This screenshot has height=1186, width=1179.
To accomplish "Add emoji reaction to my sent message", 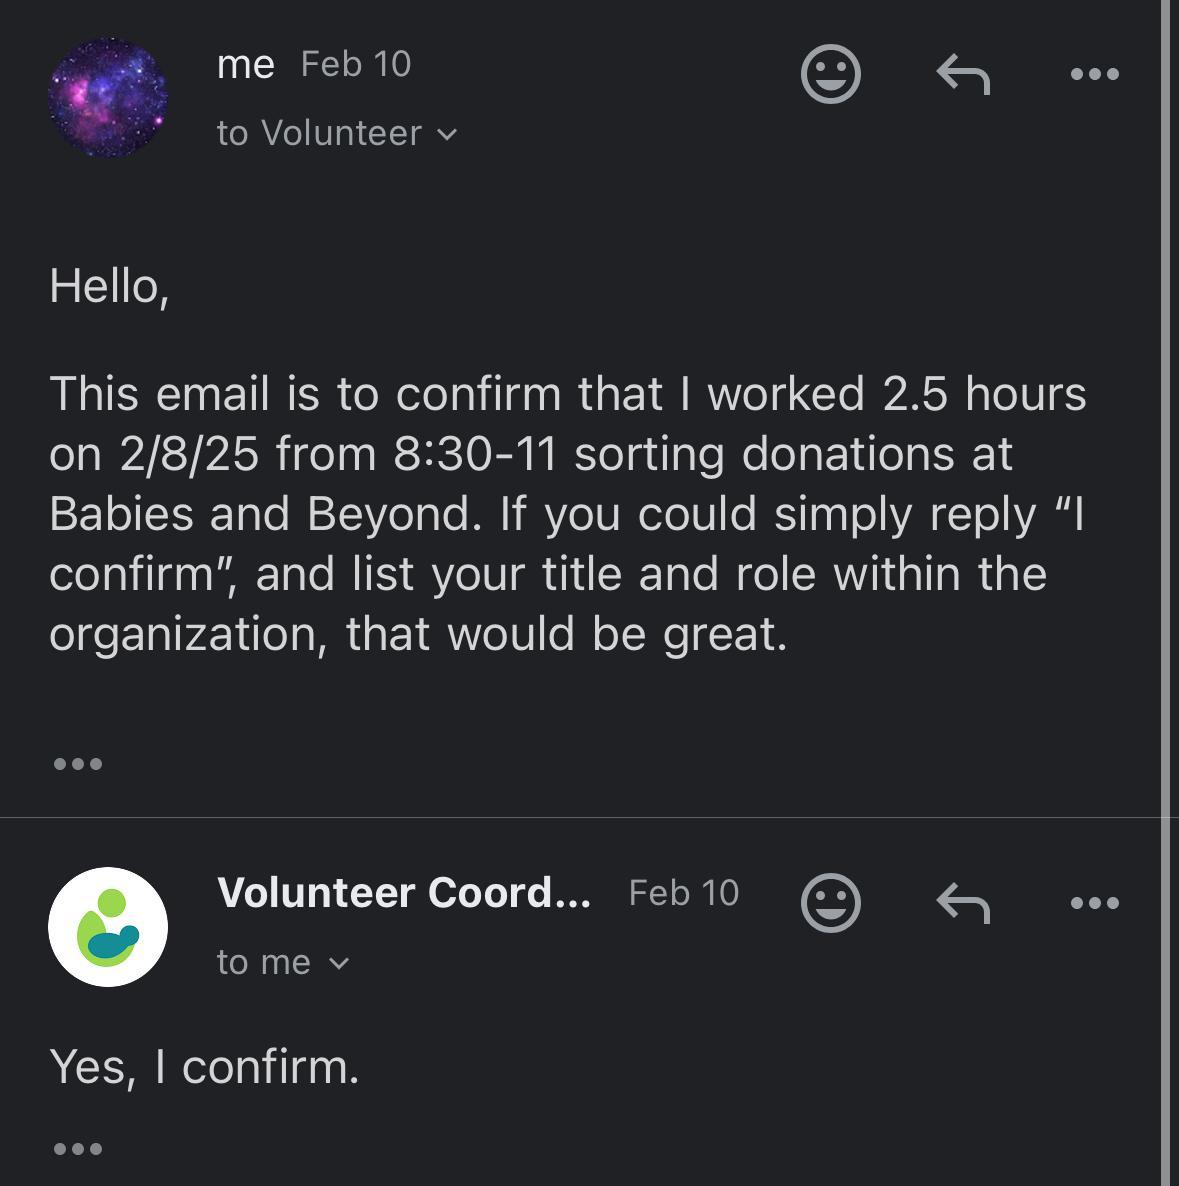I will coord(830,74).
